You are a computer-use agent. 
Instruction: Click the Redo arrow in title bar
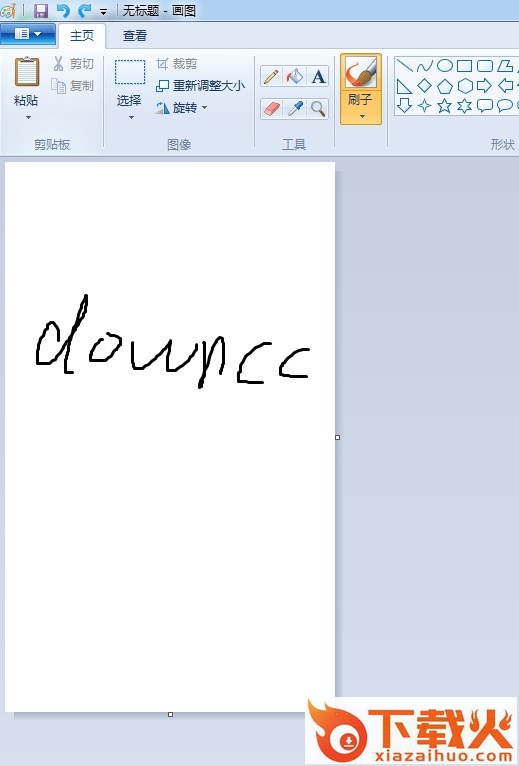coord(85,10)
